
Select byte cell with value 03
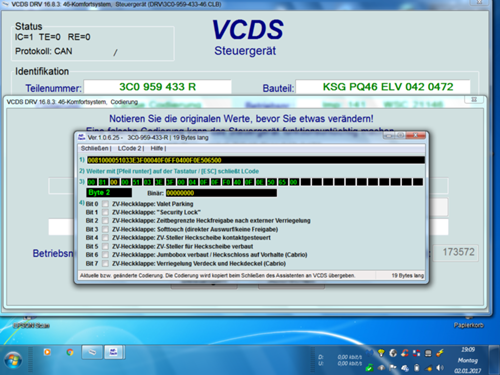(x=148, y=182)
